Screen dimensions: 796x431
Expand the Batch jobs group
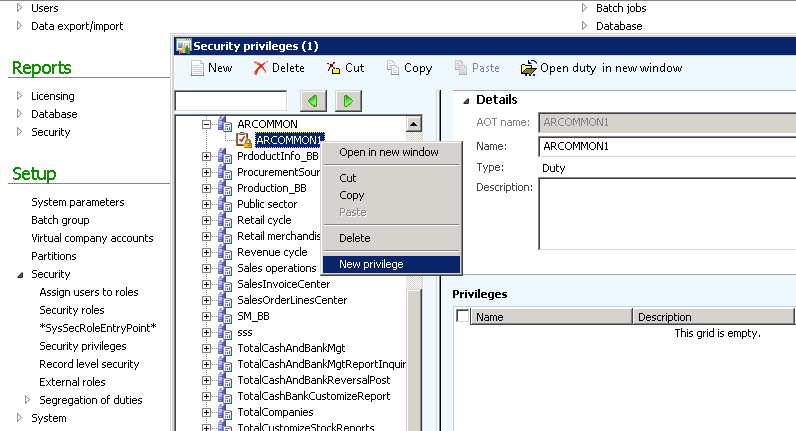584,8
